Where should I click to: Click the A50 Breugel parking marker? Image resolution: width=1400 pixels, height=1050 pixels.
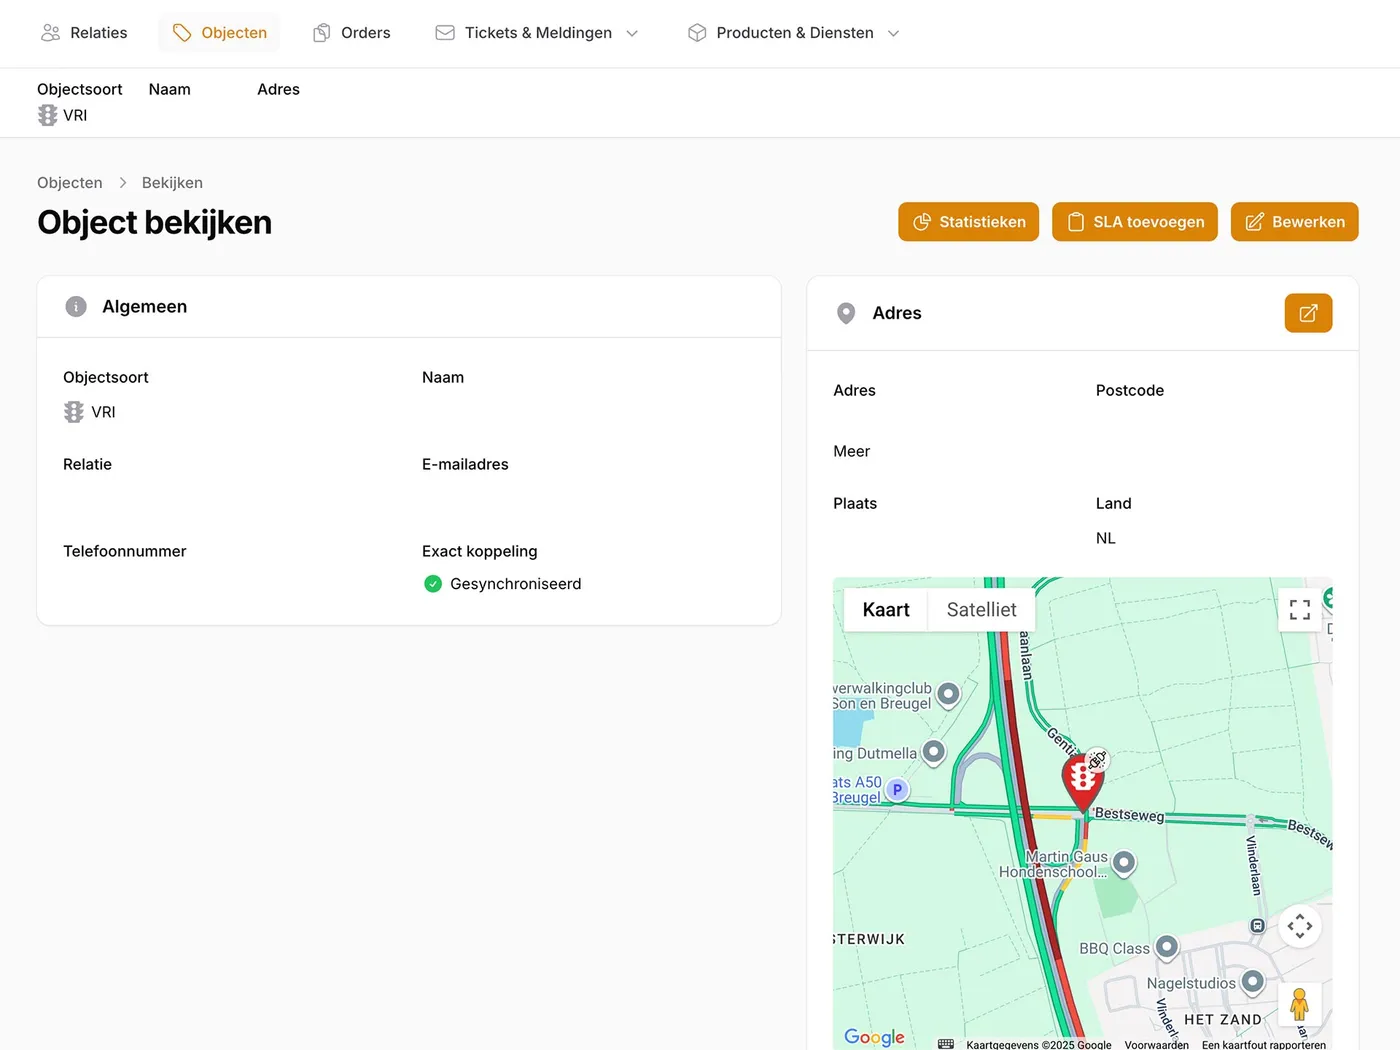click(898, 790)
